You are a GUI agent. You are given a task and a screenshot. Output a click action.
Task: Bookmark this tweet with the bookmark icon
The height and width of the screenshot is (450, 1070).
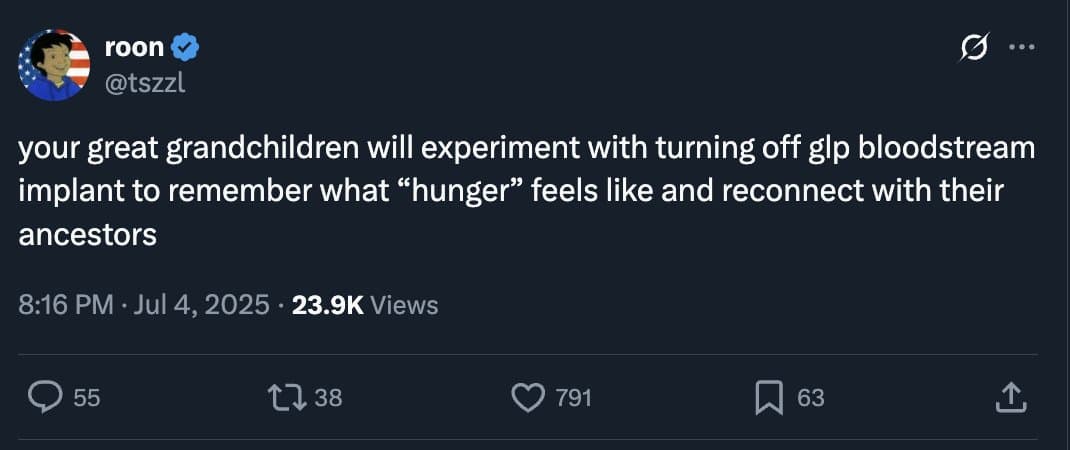(768, 398)
